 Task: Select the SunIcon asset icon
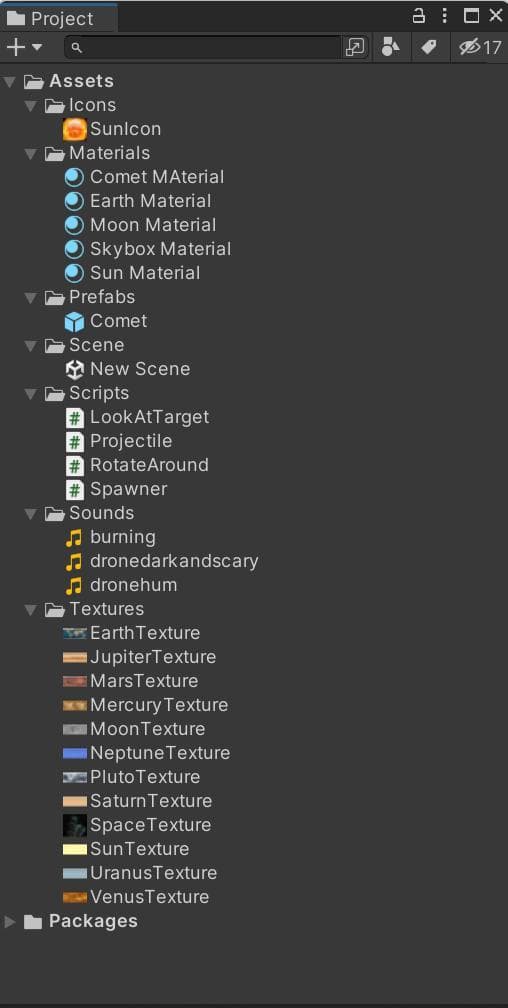[75, 129]
